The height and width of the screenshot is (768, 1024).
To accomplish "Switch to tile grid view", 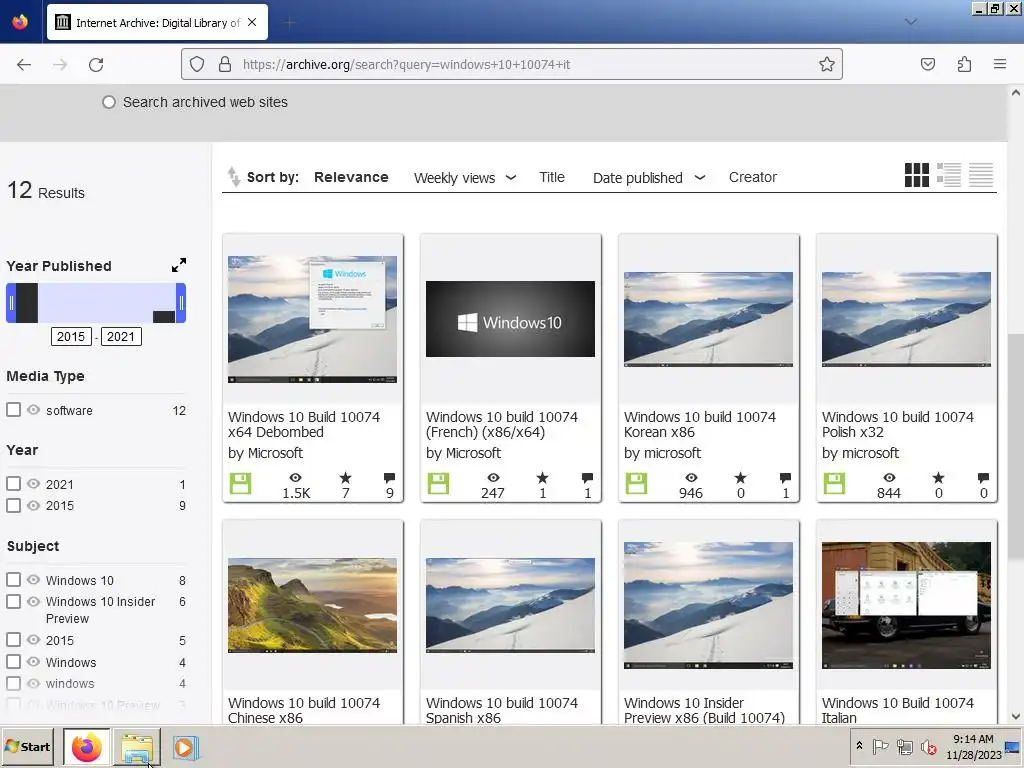I will click(917, 175).
